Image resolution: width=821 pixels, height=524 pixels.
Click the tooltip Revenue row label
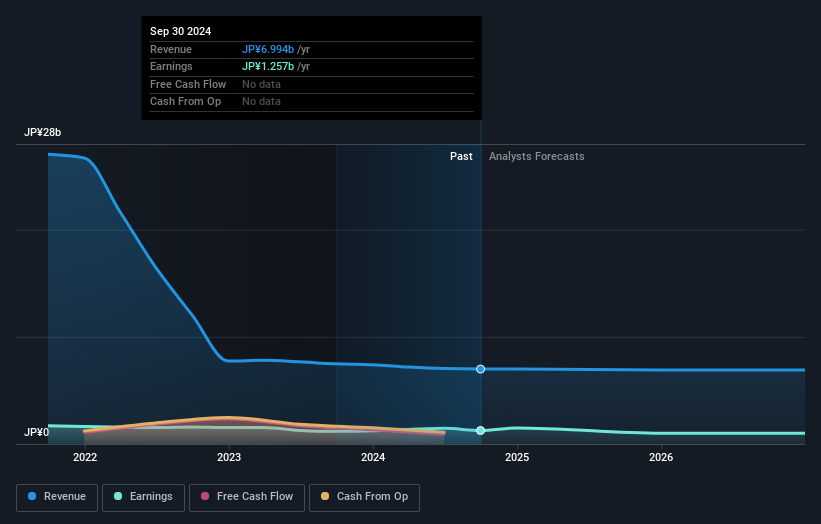(171, 49)
